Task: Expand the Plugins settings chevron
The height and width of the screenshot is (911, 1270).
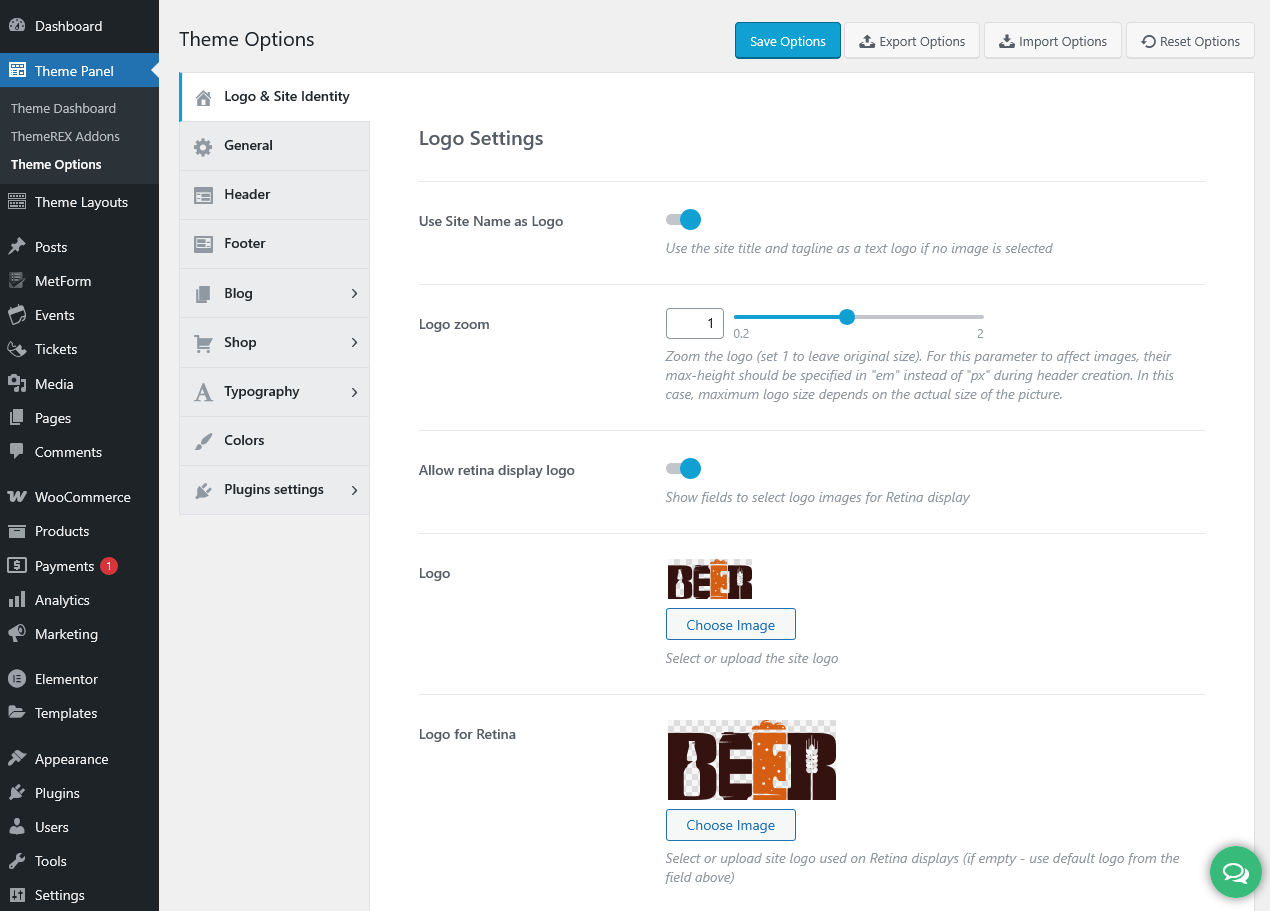Action: click(x=354, y=490)
